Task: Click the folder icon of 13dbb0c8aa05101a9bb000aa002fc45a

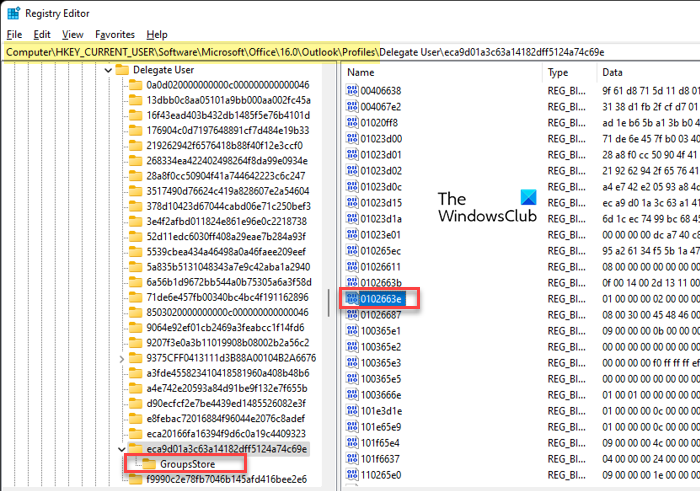Action: 136,100
